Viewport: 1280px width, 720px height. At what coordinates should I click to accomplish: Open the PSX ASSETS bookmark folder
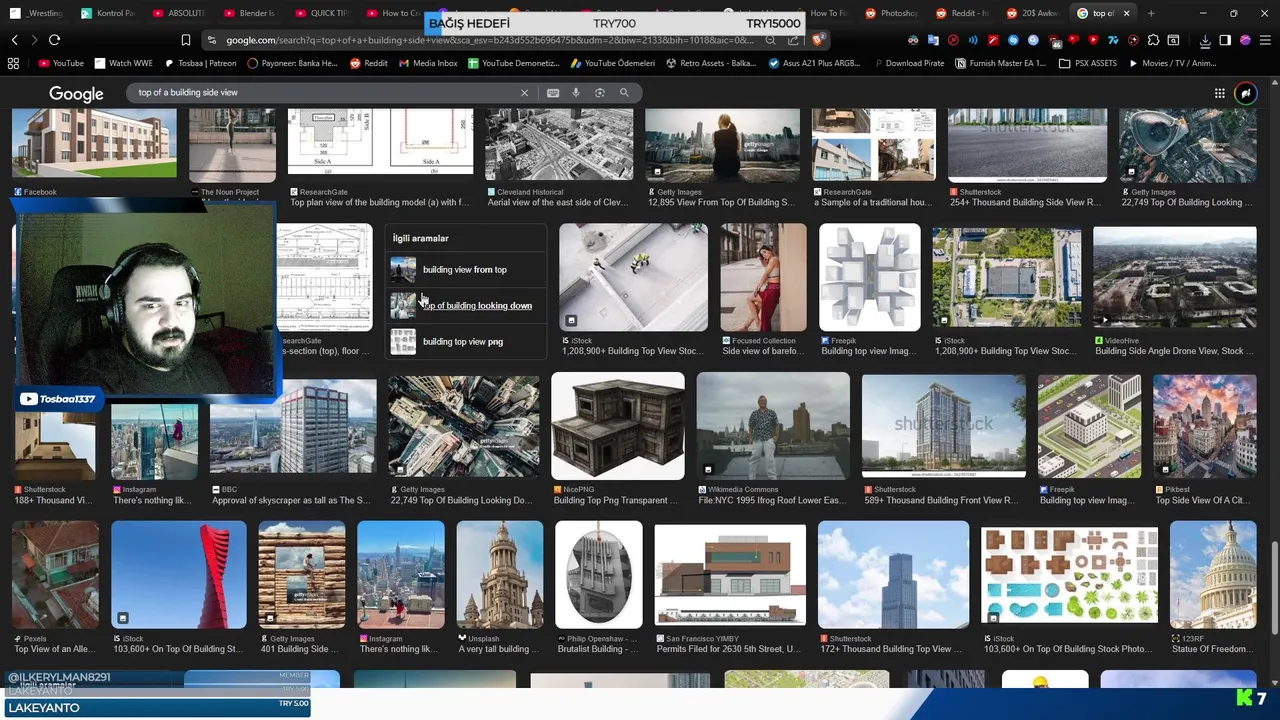click(x=1088, y=63)
